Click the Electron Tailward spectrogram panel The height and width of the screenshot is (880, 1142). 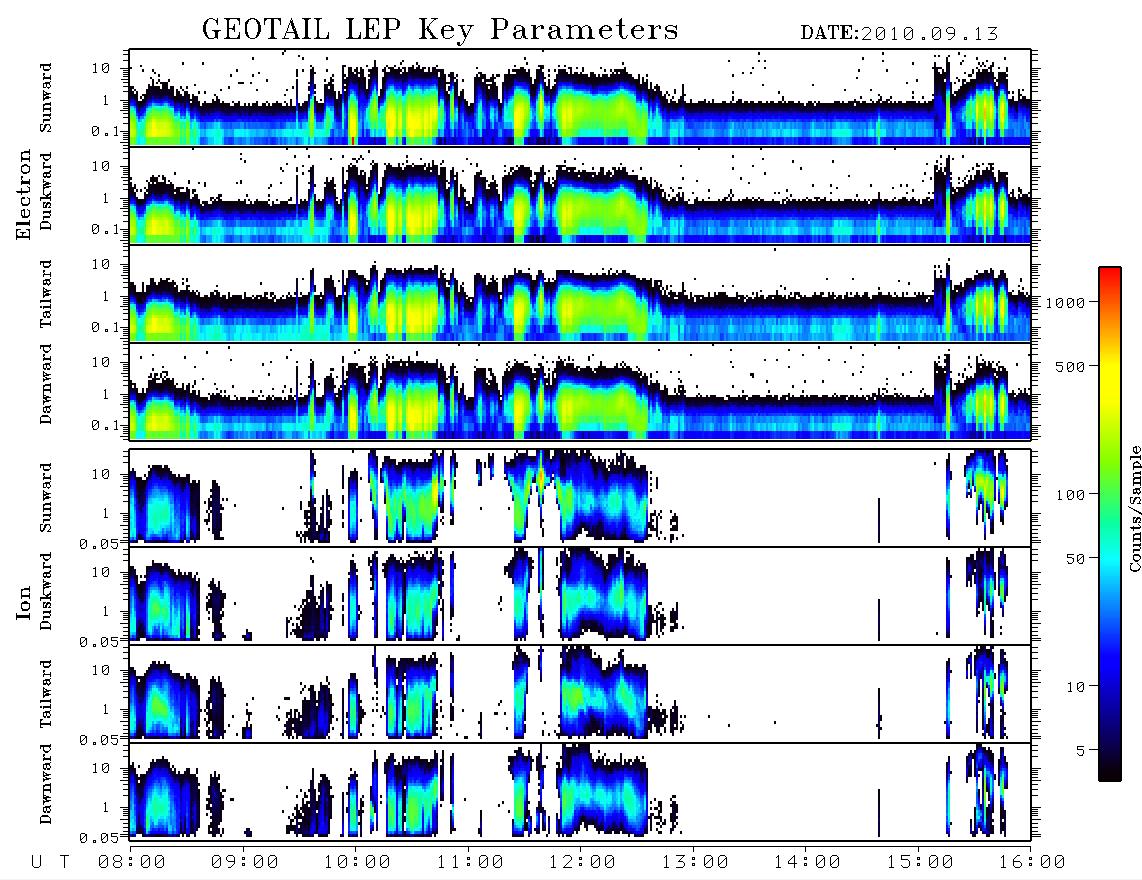580,294
